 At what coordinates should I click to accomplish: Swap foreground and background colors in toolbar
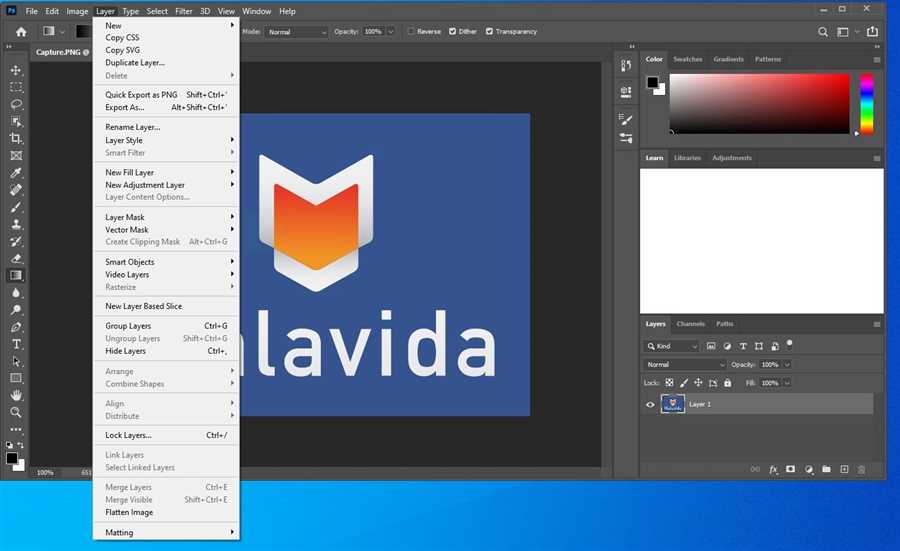point(21,445)
